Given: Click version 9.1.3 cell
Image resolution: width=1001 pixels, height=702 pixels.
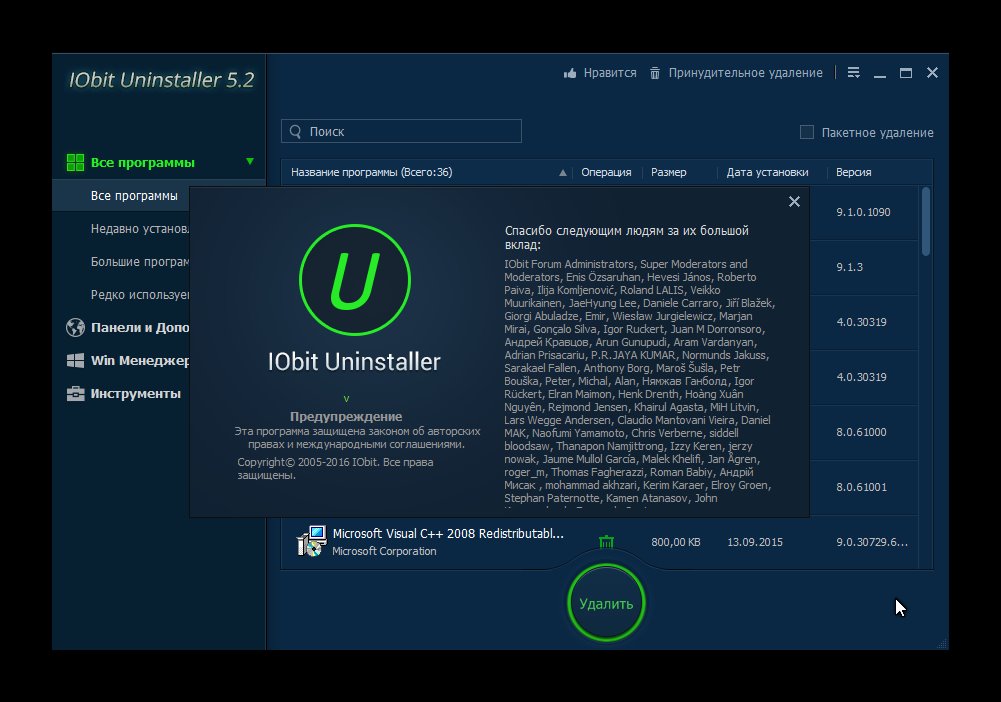Looking at the screenshot, I should 849,267.
